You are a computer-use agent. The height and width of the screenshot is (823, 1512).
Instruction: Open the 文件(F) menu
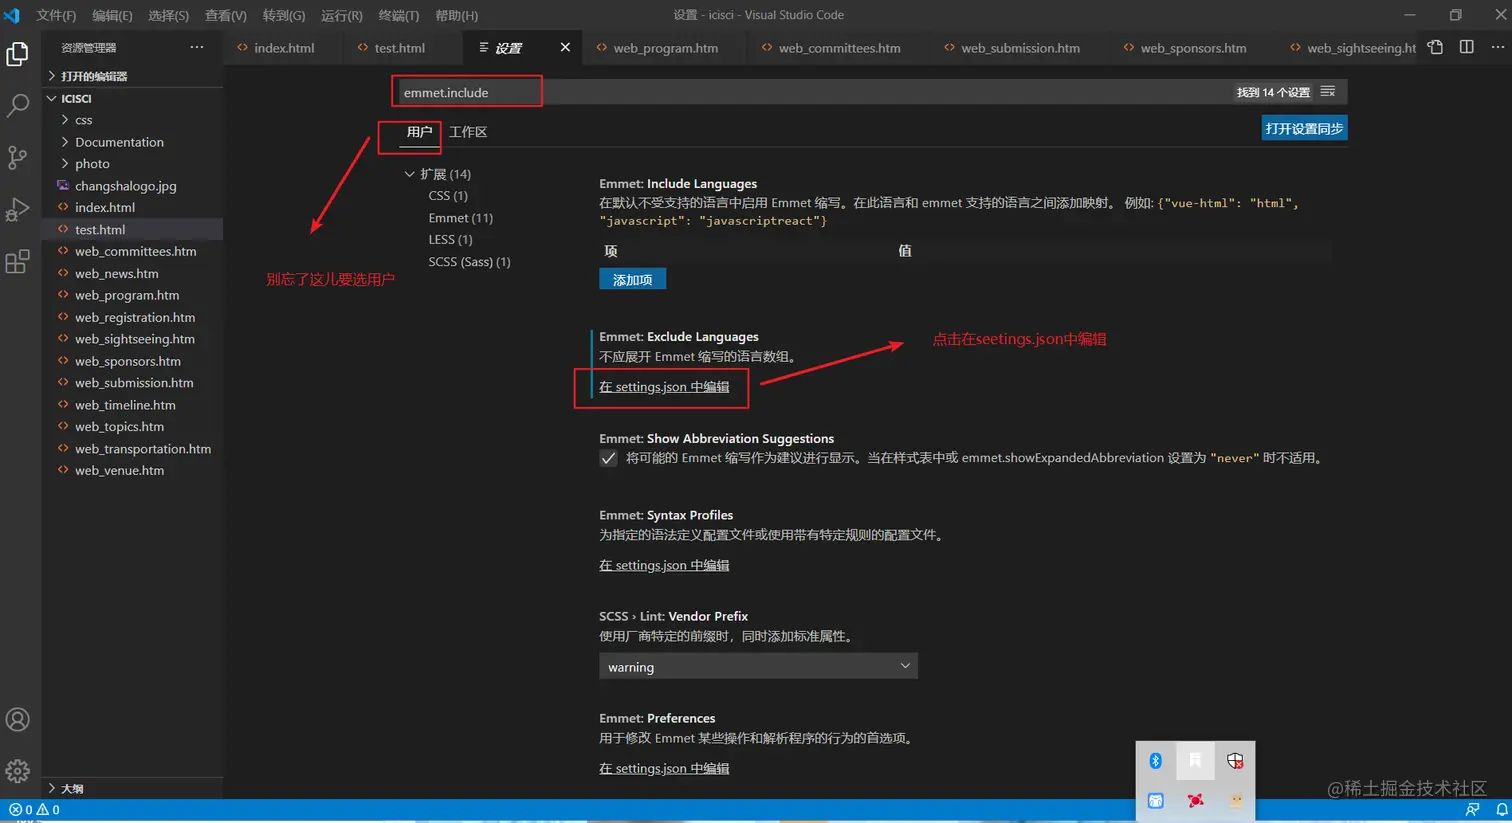pos(56,15)
